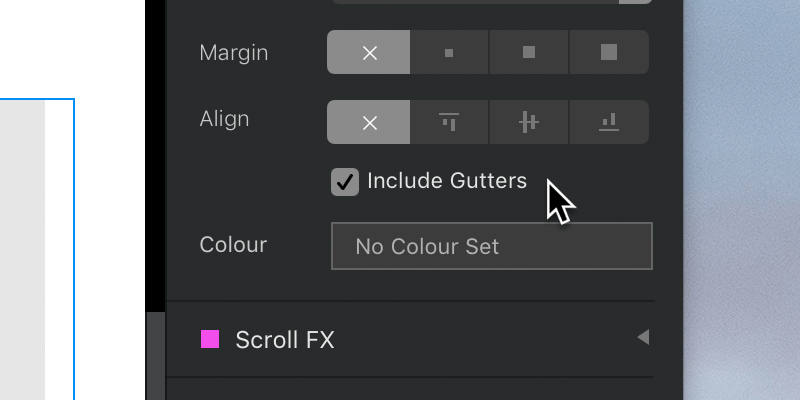Set Align to vertical middle
Viewport: 800px width, 400px height.
pyautogui.click(x=529, y=122)
